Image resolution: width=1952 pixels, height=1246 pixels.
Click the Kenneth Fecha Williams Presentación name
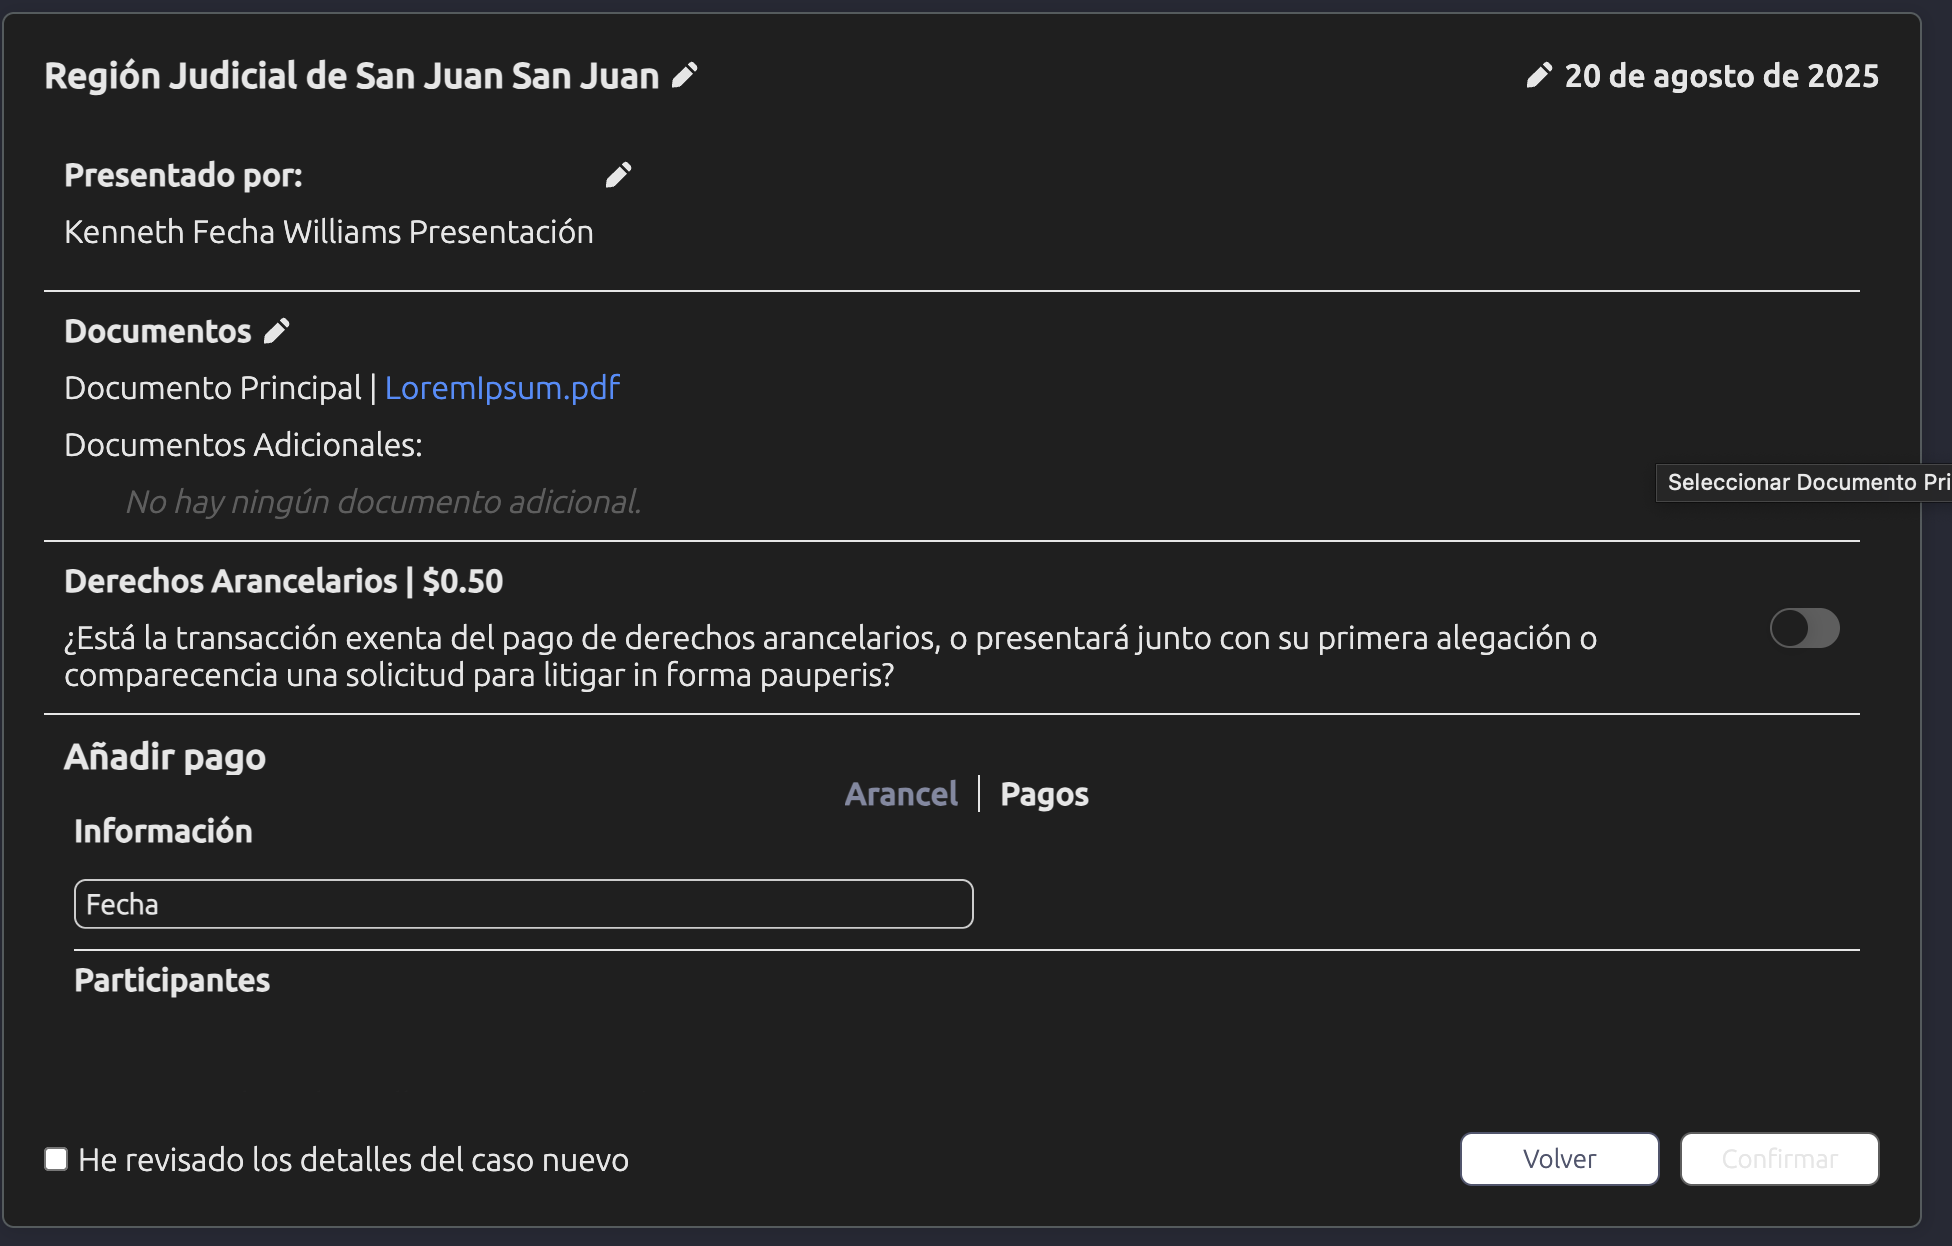point(329,232)
